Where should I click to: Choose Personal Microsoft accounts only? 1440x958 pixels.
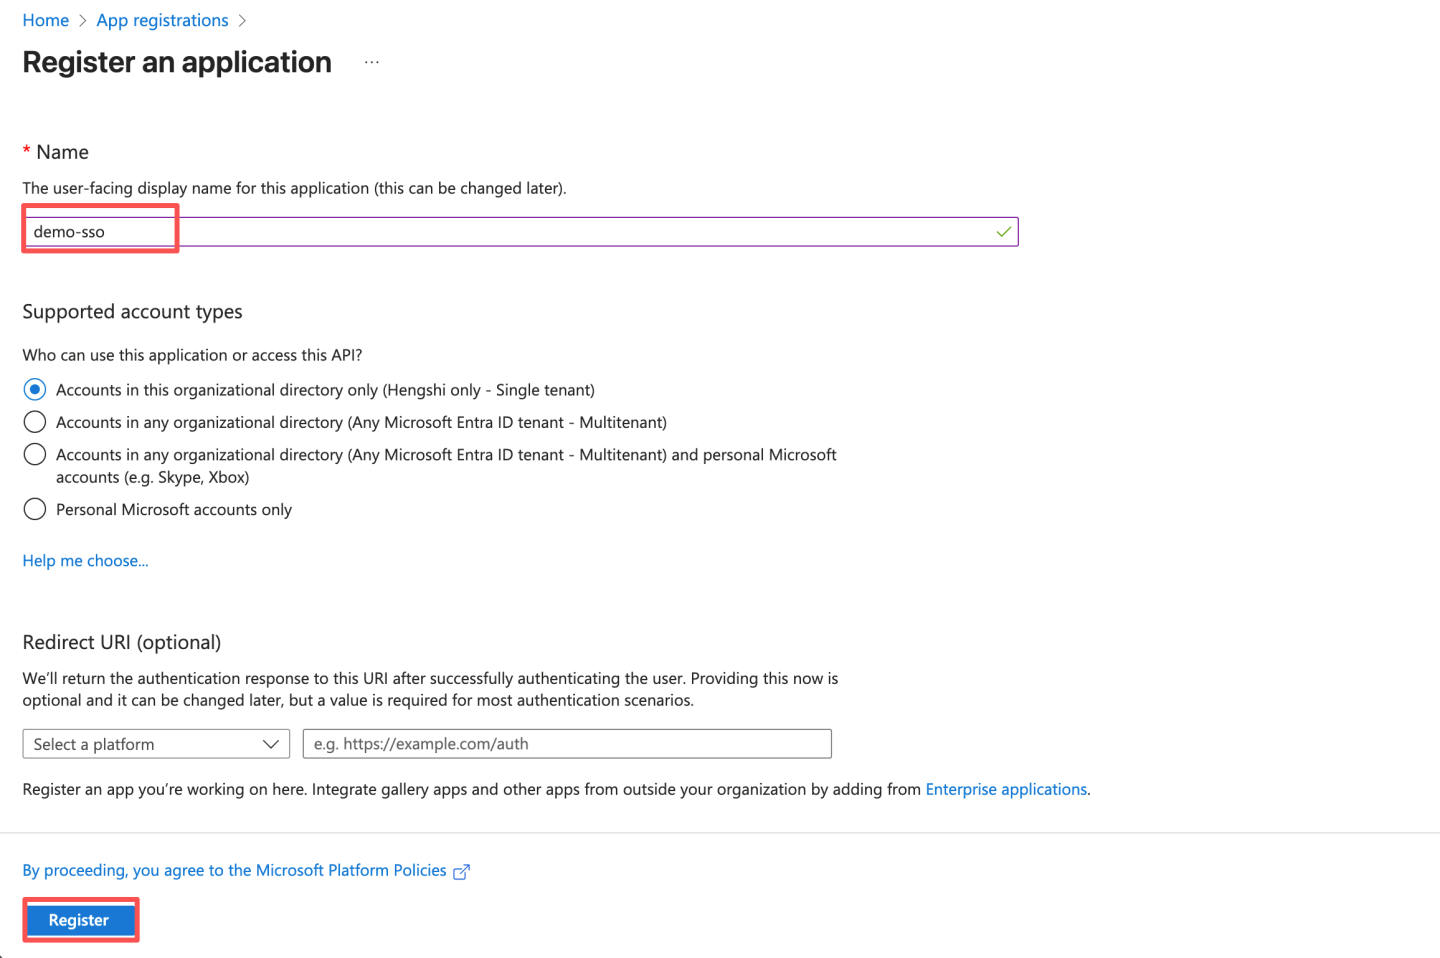coord(35,510)
